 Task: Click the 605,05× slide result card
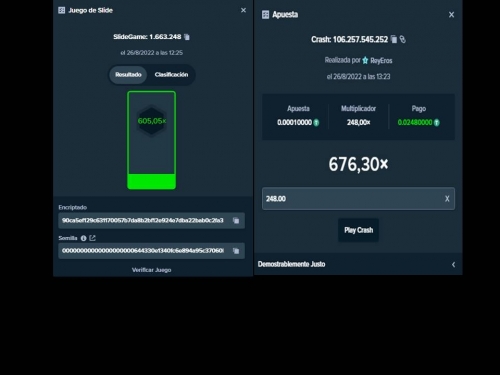(x=152, y=140)
